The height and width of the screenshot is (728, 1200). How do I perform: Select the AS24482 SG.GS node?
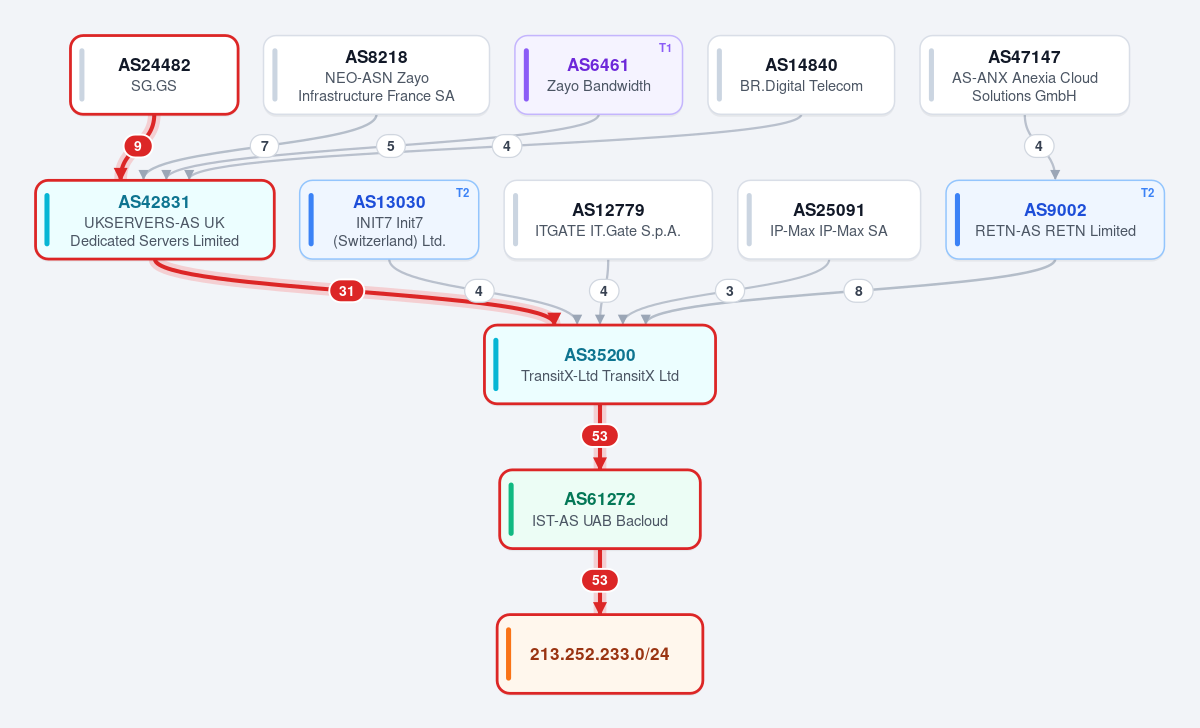pos(154,75)
